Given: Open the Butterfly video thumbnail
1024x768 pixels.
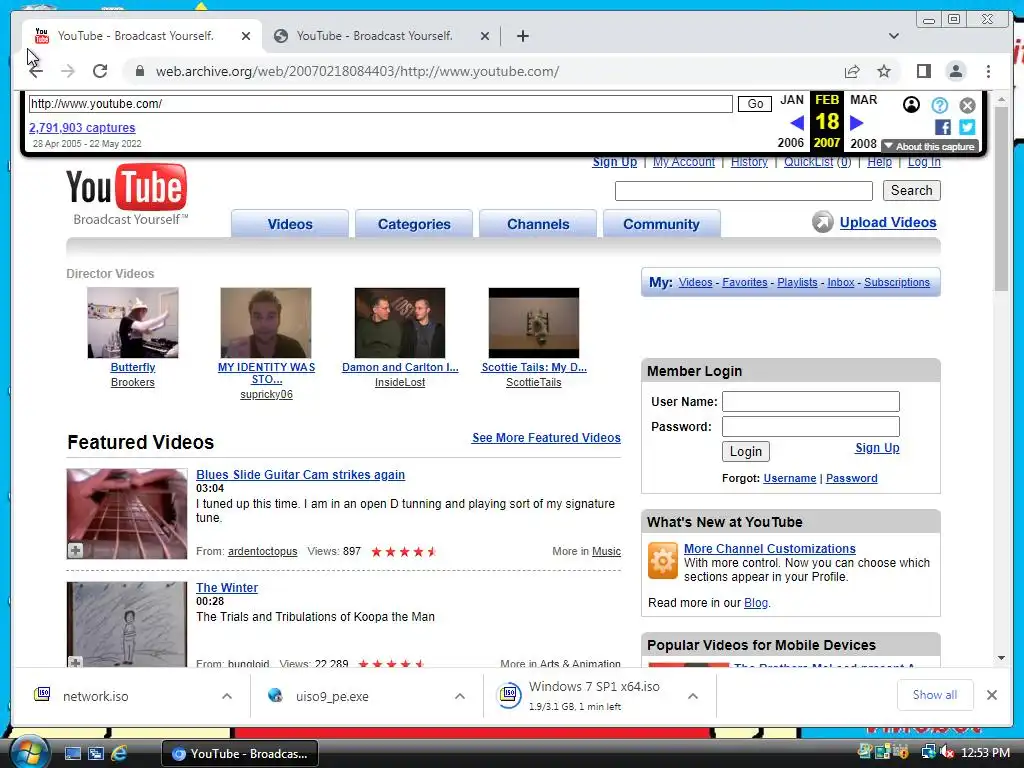Looking at the screenshot, I should click(x=133, y=323).
